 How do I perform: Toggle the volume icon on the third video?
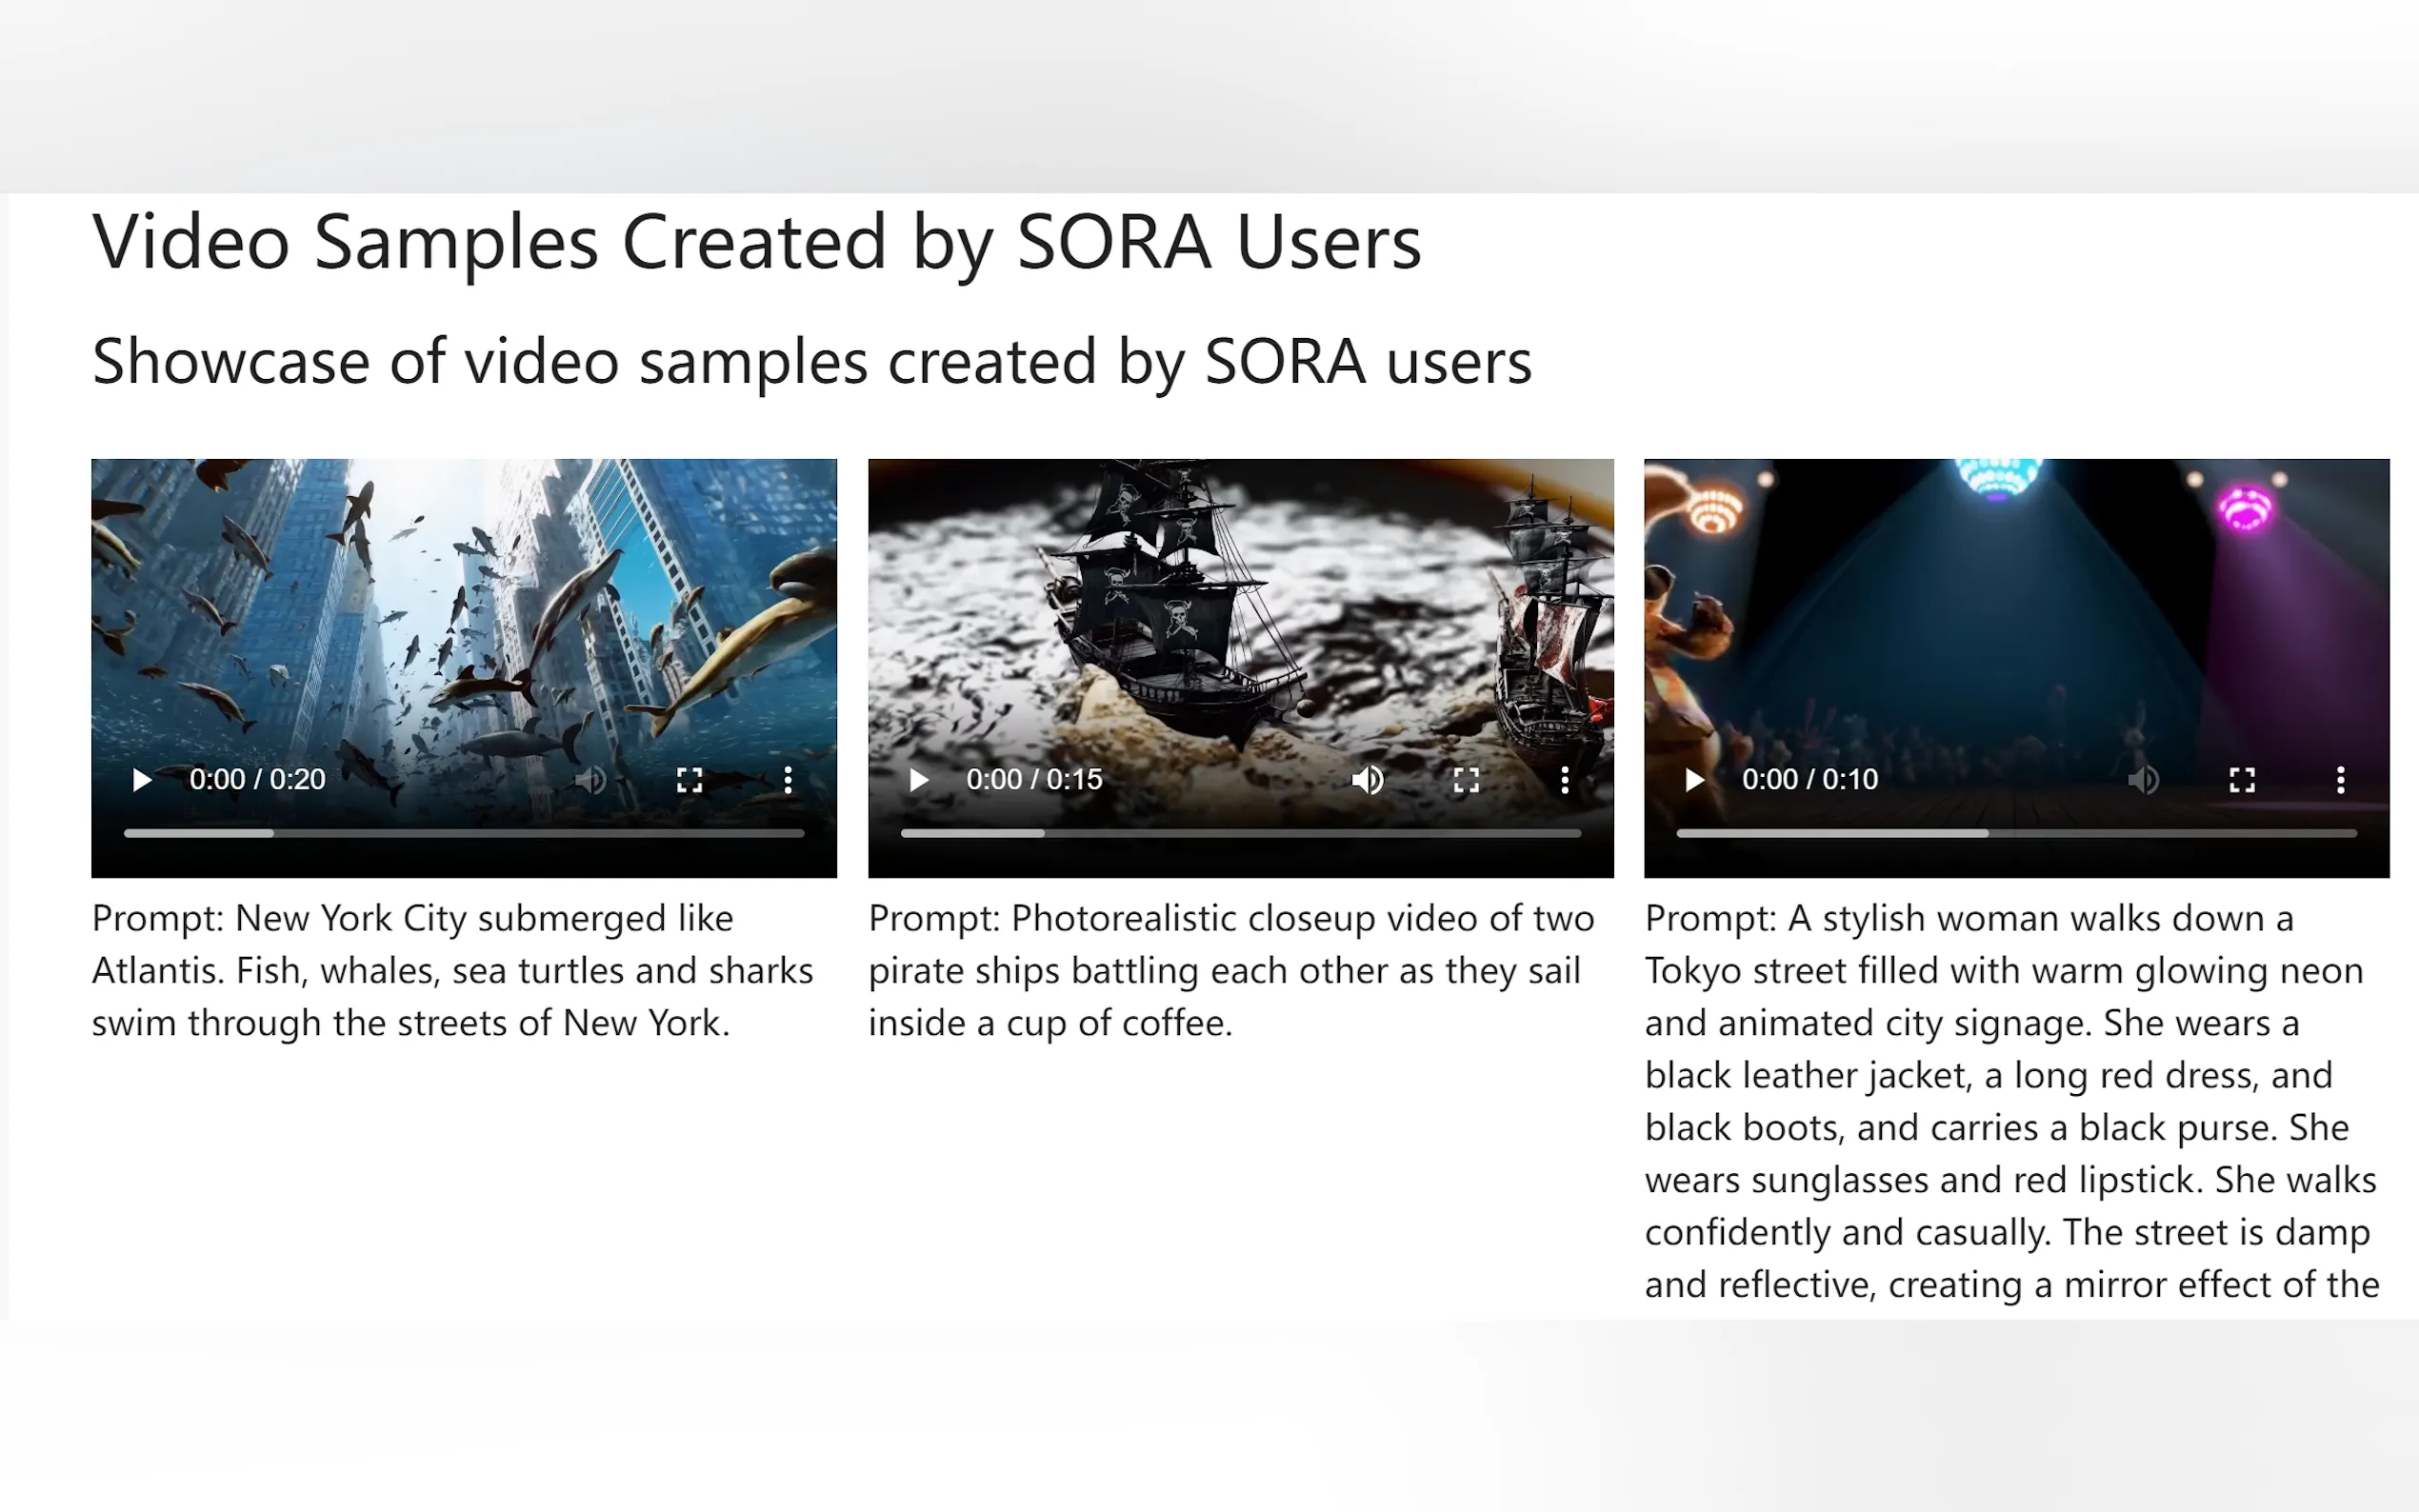pyautogui.click(x=2143, y=780)
